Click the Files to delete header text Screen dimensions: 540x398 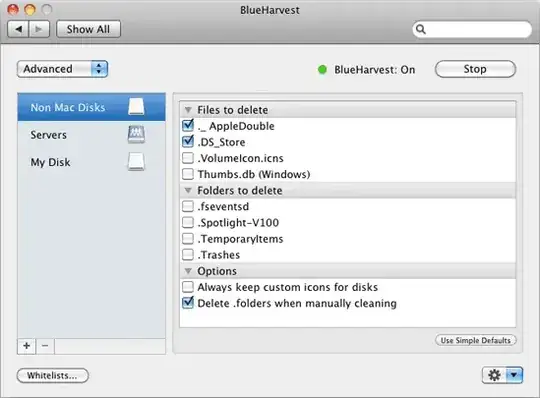pyautogui.click(x=232, y=110)
